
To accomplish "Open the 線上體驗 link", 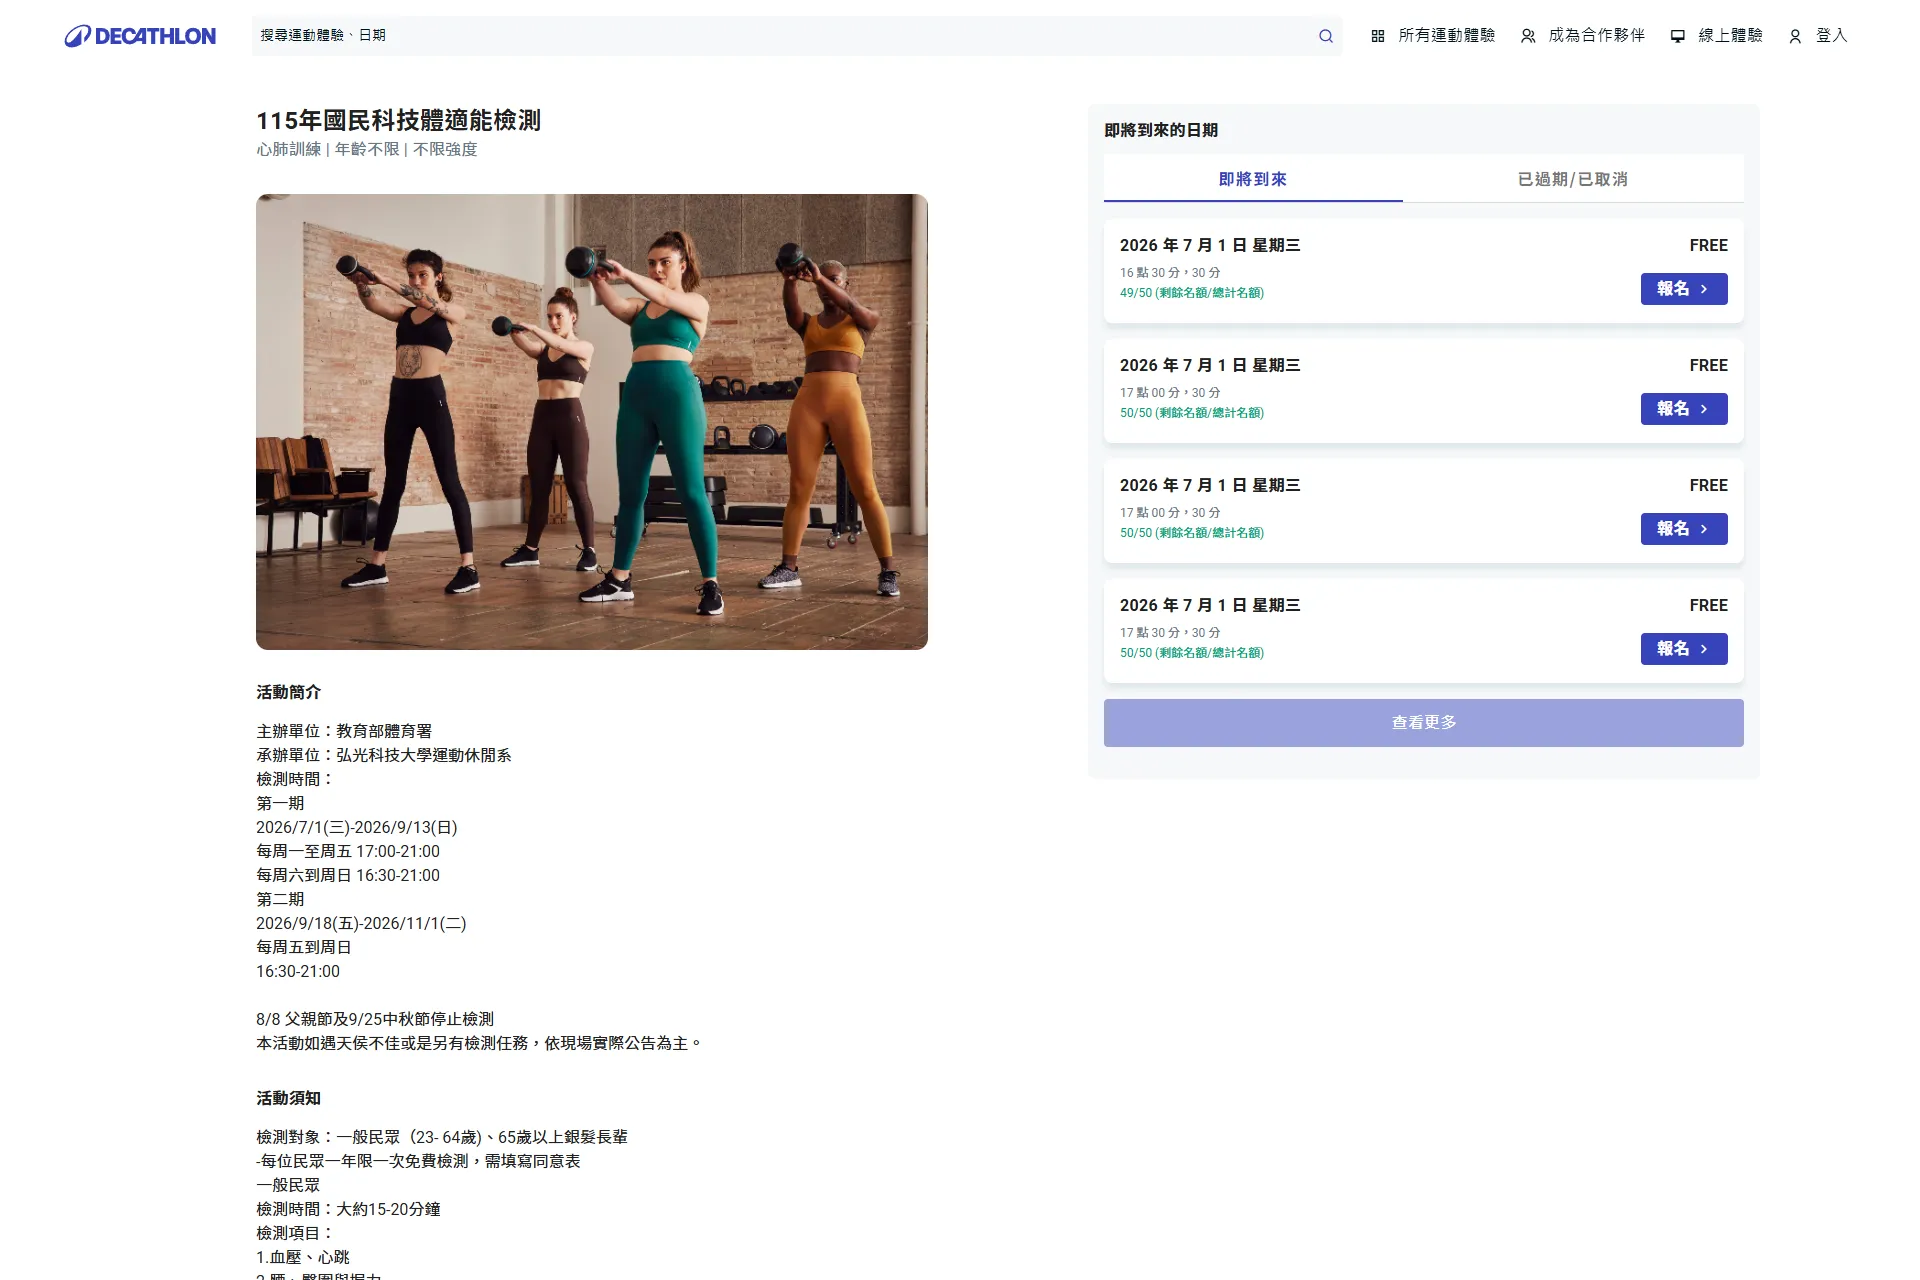I will 1717,36.
